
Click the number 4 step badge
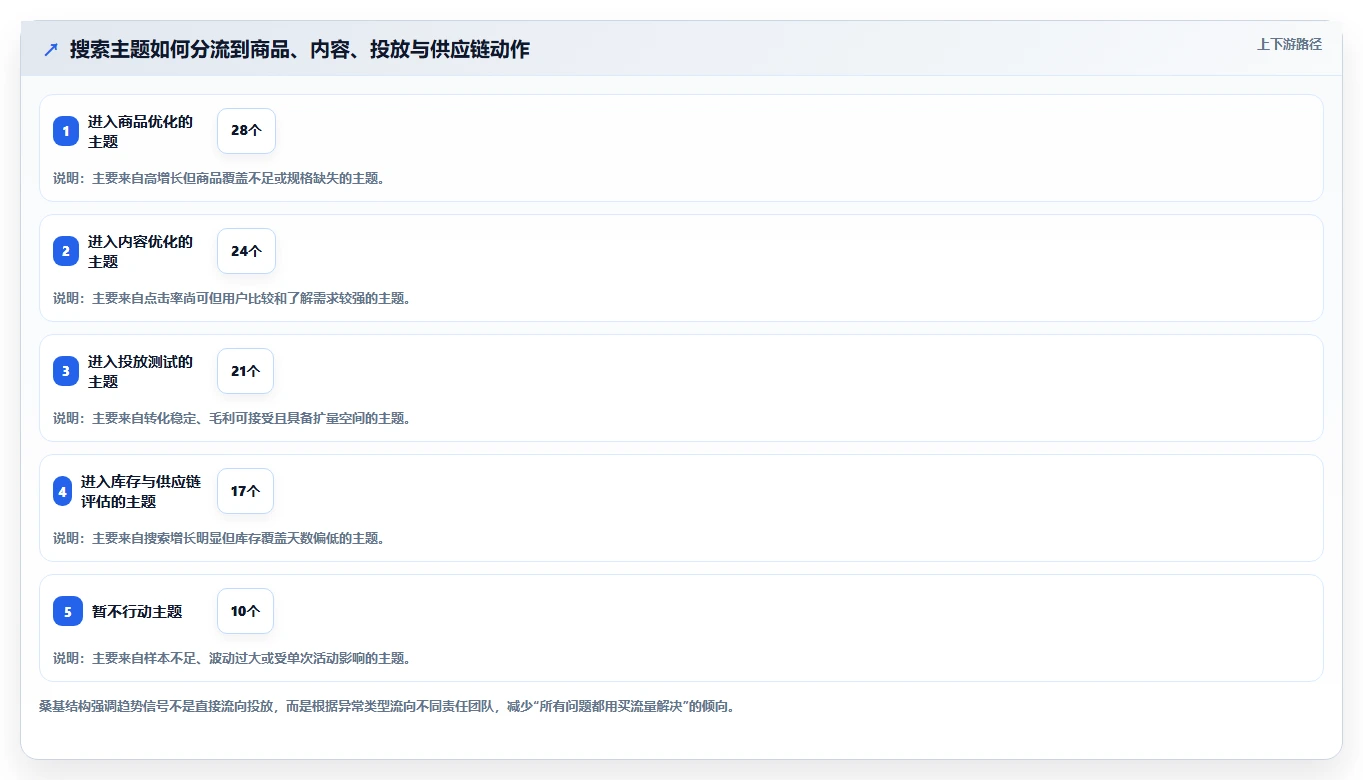pos(63,491)
